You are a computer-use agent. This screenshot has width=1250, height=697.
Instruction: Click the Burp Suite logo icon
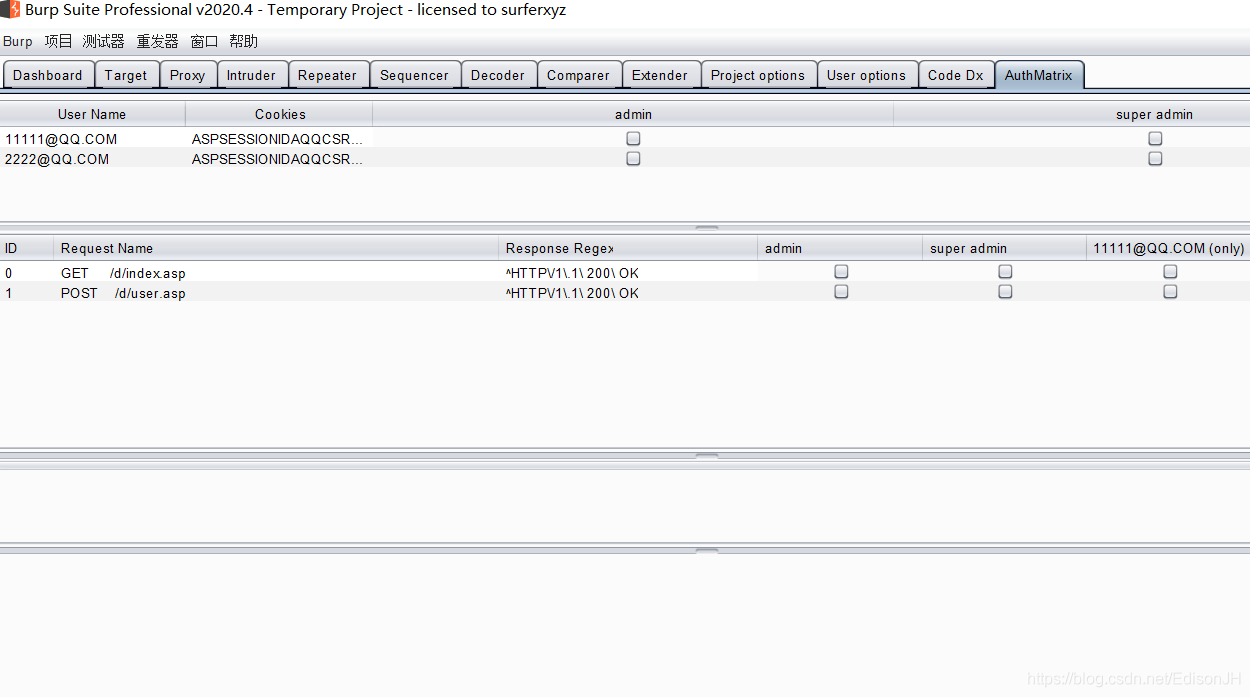tap(10, 10)
